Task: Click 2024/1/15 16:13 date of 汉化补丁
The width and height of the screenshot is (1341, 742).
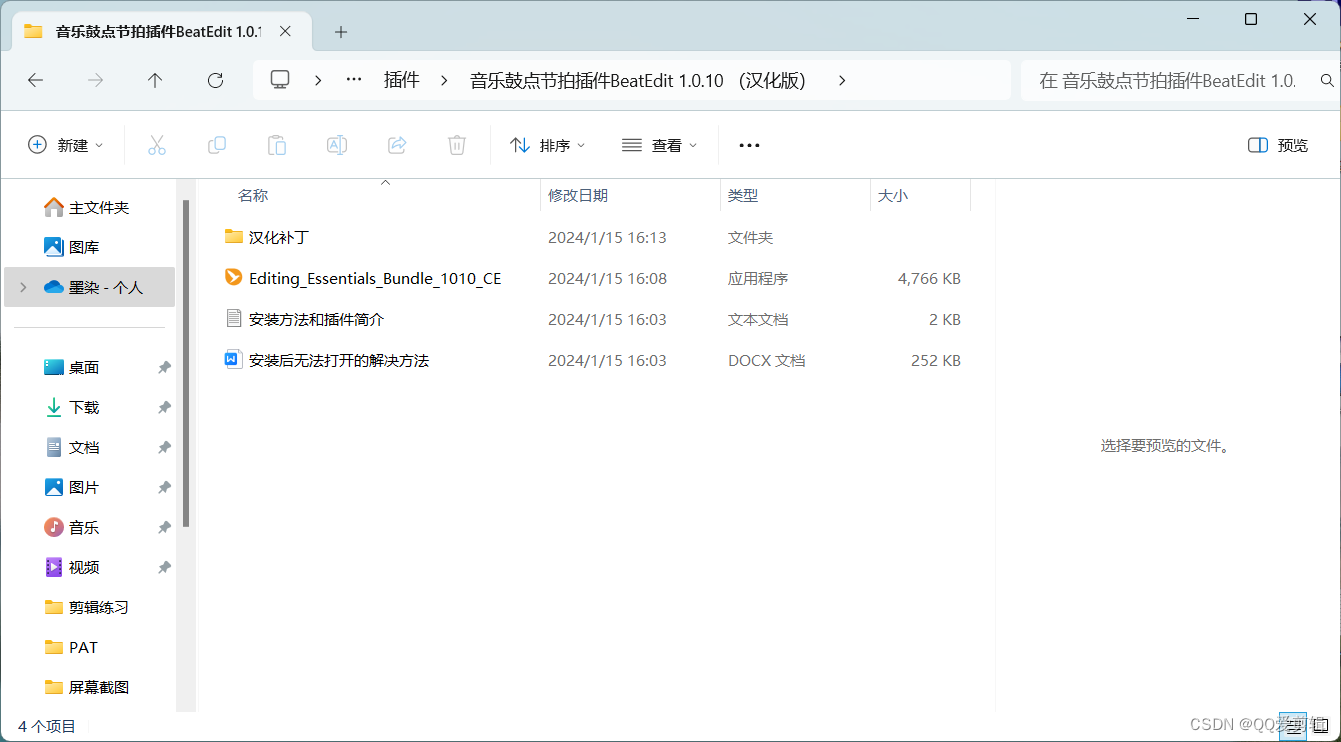Action: point(607,237)
